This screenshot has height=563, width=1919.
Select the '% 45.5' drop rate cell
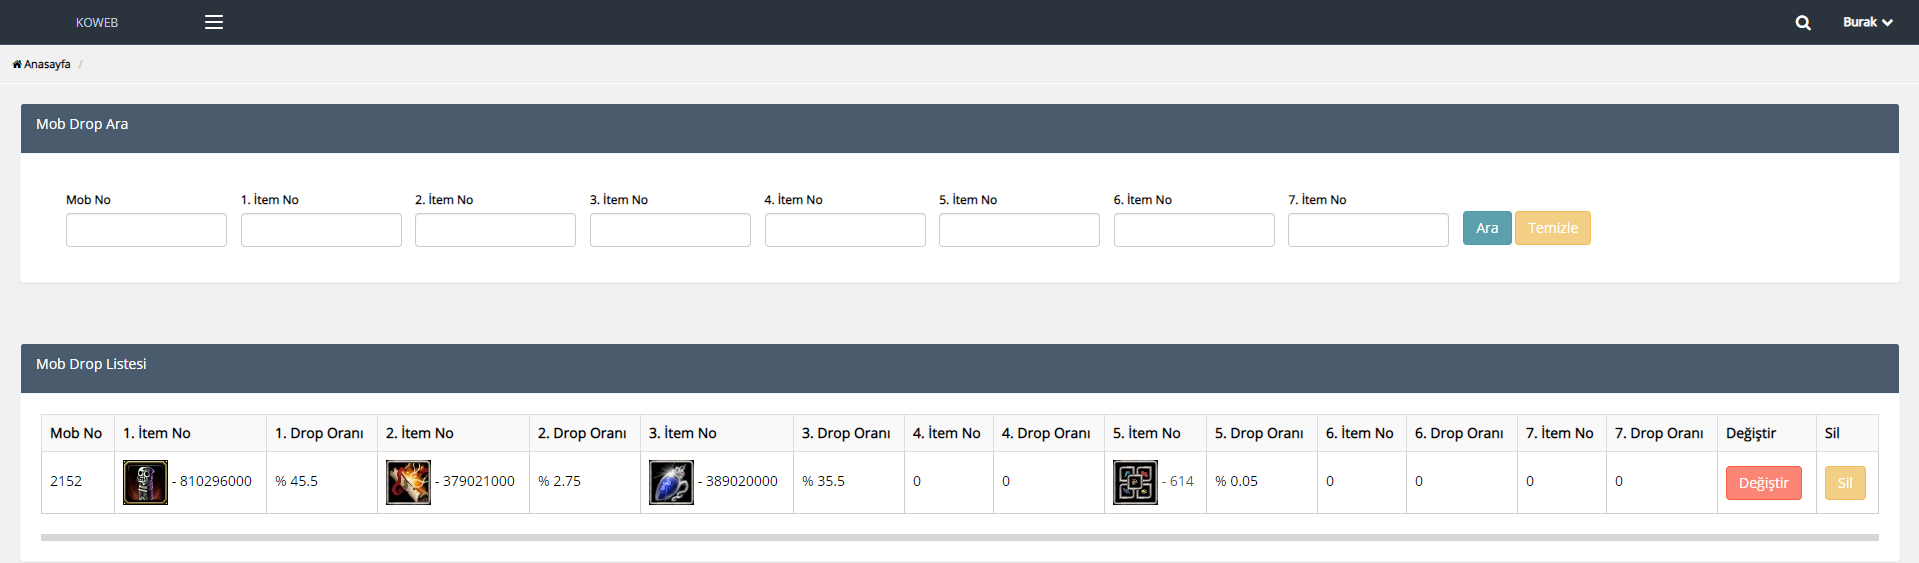pos(322,482)
